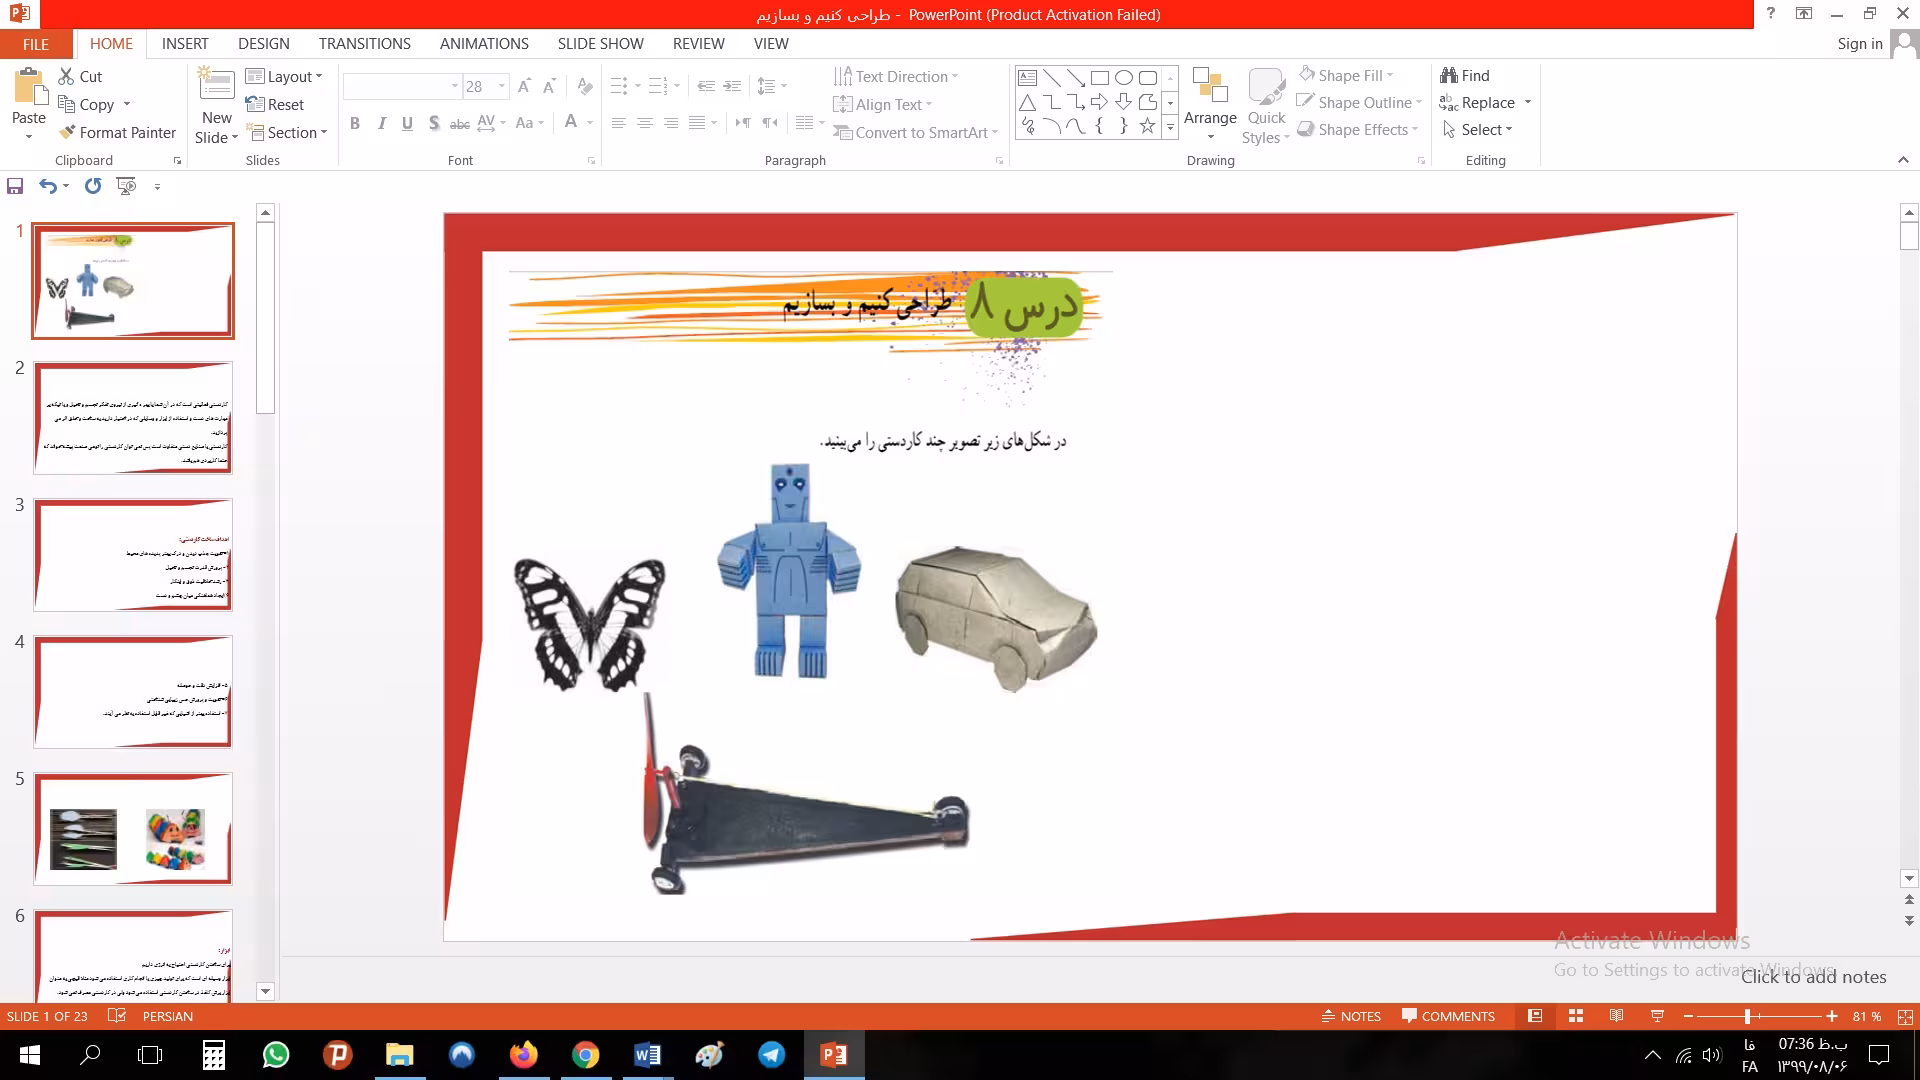This screenshot has width=1920, height=1080.
Task: Click the Undo arrow icon
Action: (x=47, y=186)
